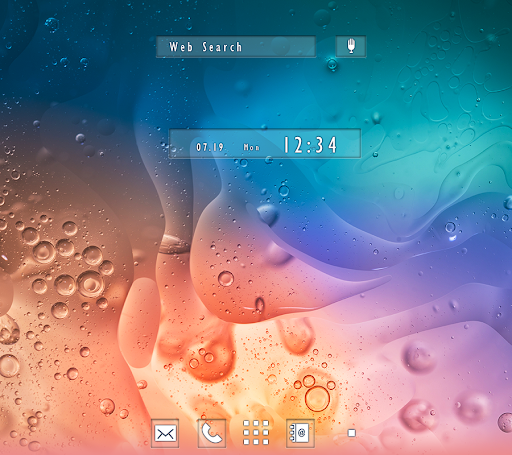Viewport: 512px width, 455px height.
Task: Check messages via the dock envelope icon
Action: (165, 433)
